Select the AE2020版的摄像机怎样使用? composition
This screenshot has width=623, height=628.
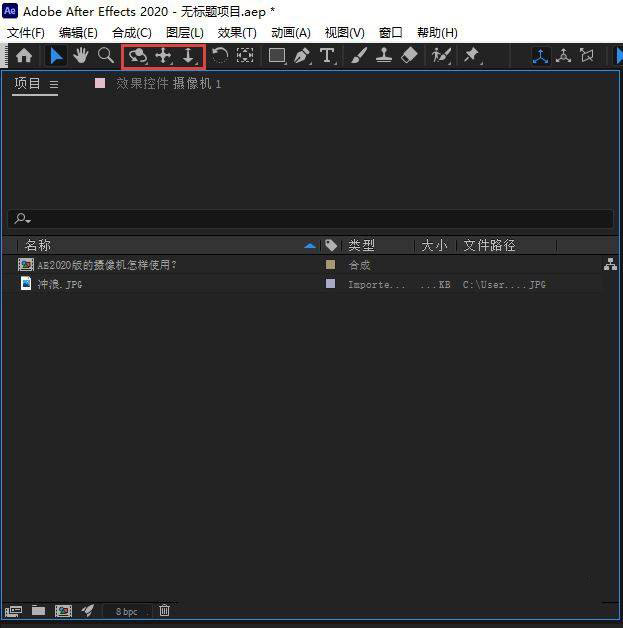pos(107,265)
